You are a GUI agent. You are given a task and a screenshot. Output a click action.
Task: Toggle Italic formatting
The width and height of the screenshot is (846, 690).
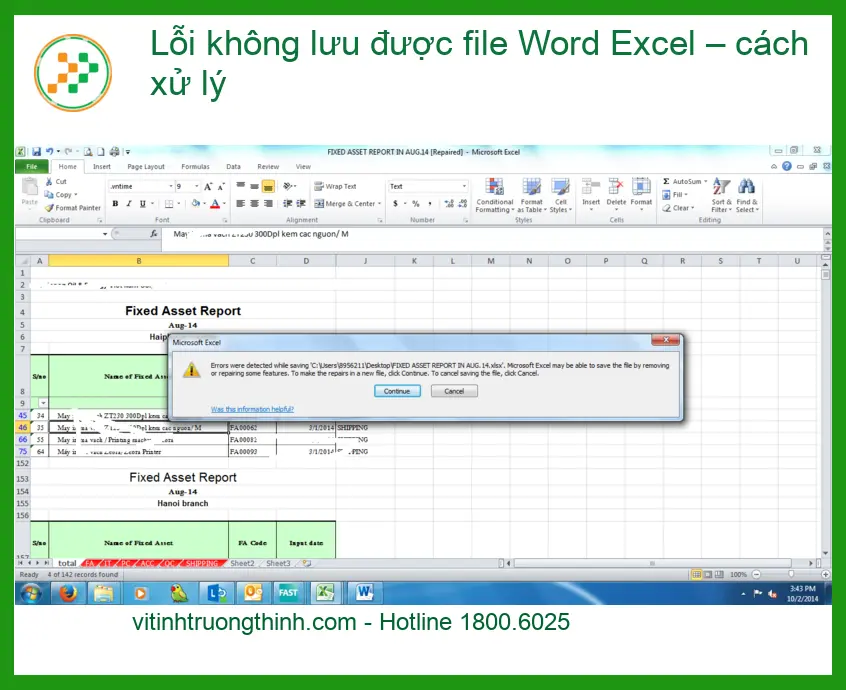pyautogui.click(x=129, y=203)
